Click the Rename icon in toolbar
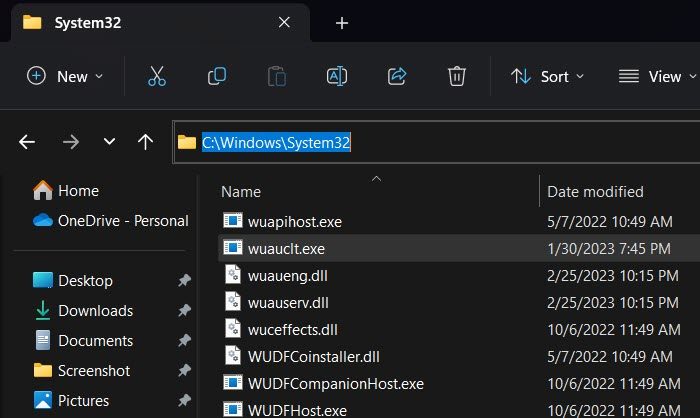700x418 pixels. 336,76
